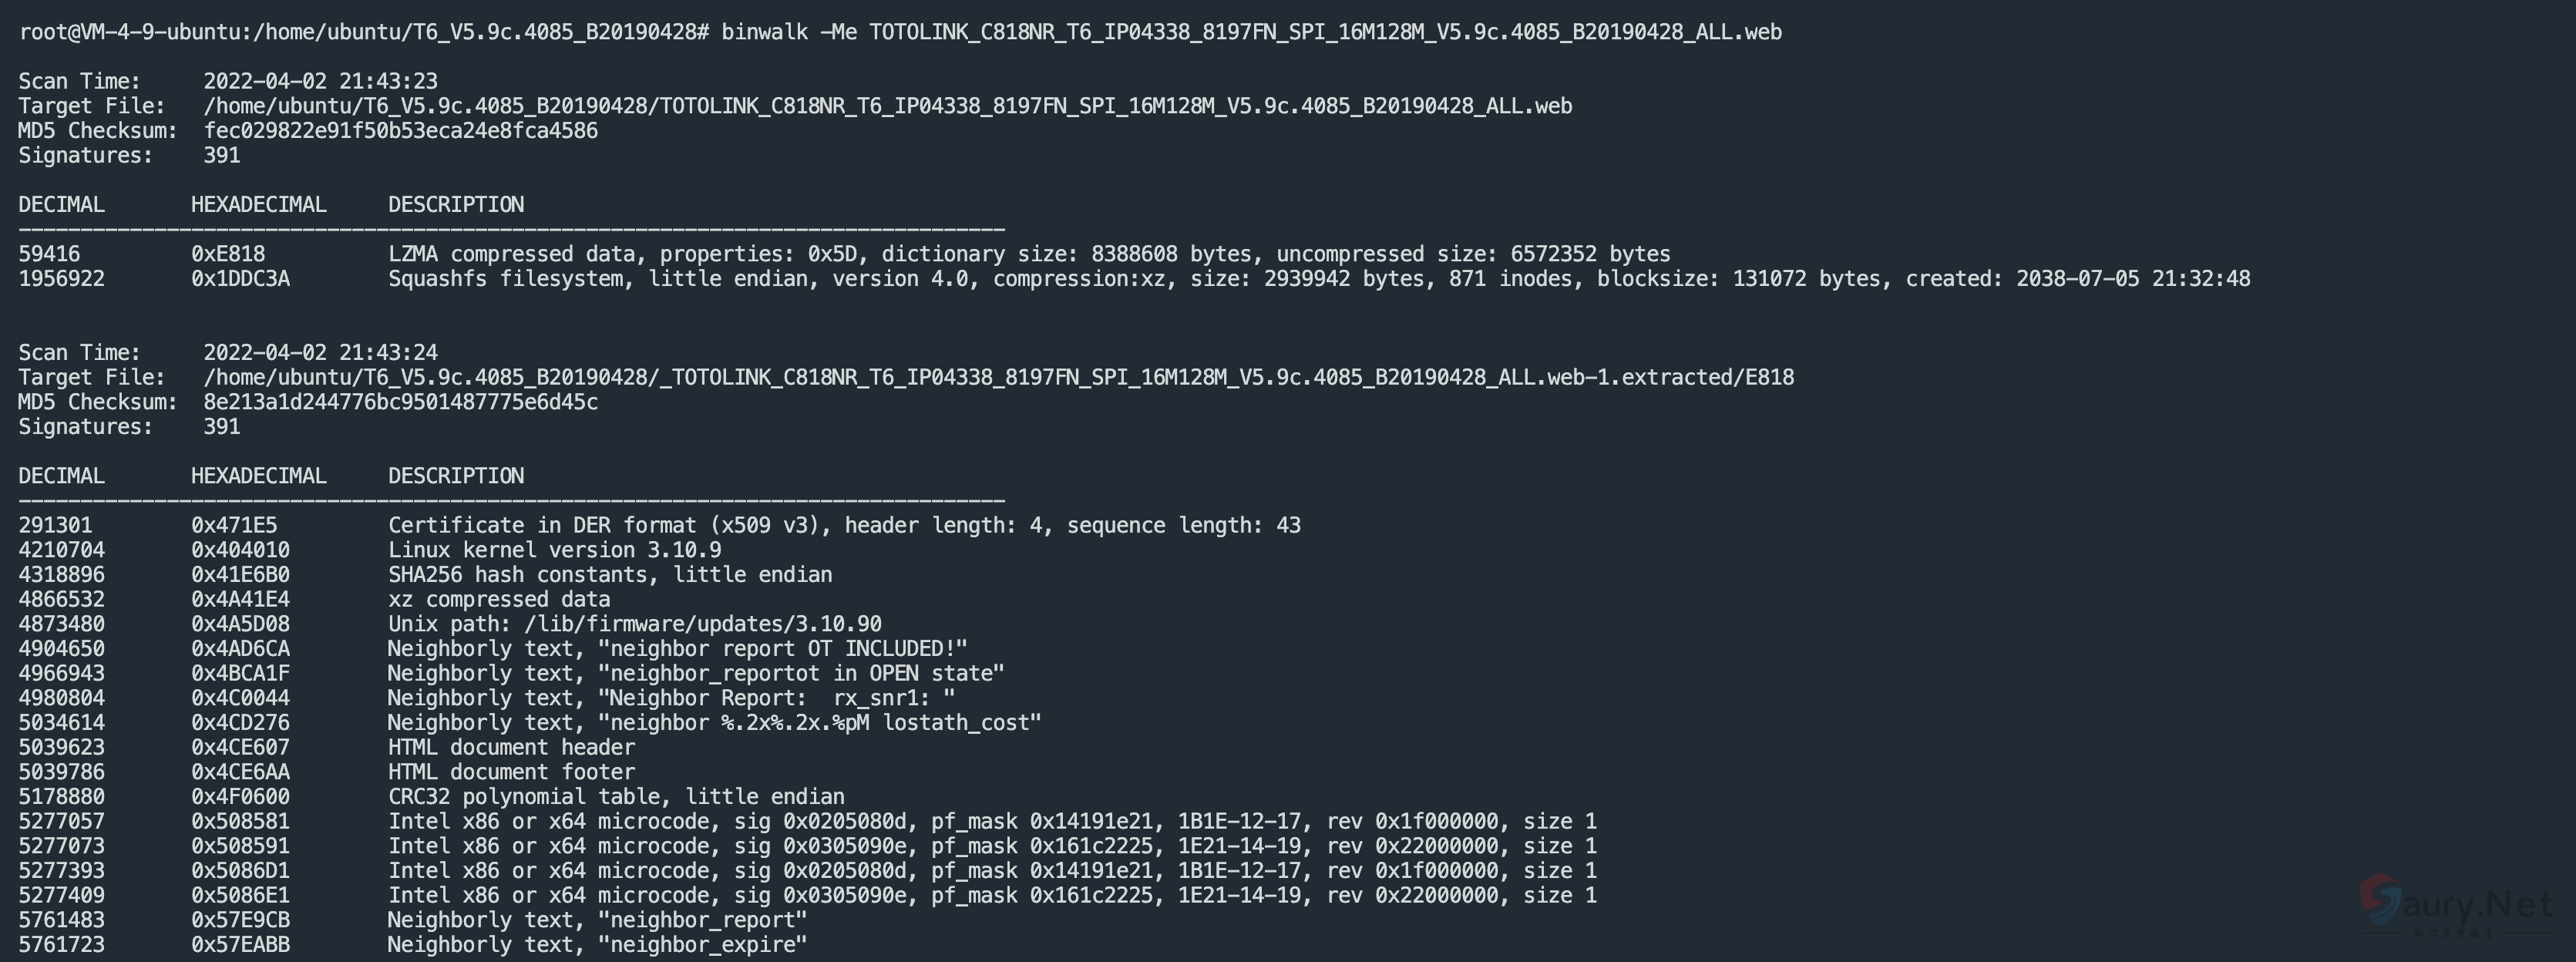The width and height of the screenshot is (2576, 962).
Task: Click the CRC32 polynomial table line
Action: coord(615,797)
